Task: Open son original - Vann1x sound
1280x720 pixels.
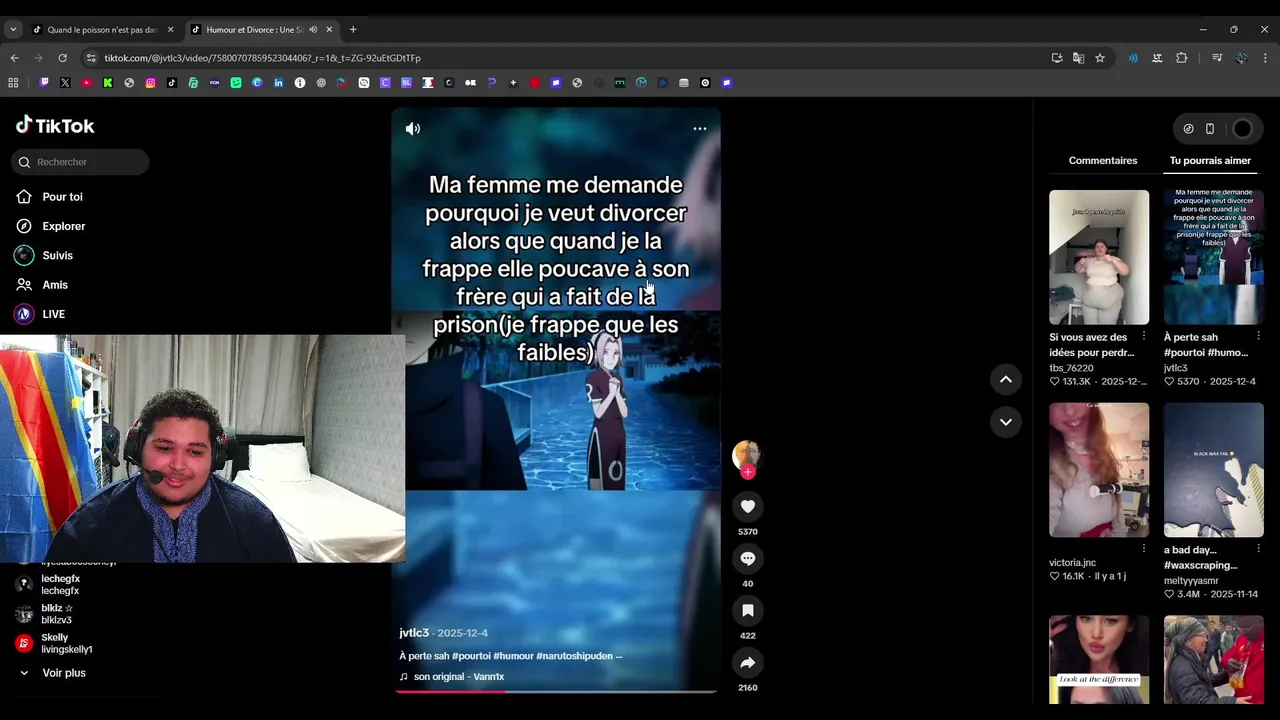Action: [458, 677]
